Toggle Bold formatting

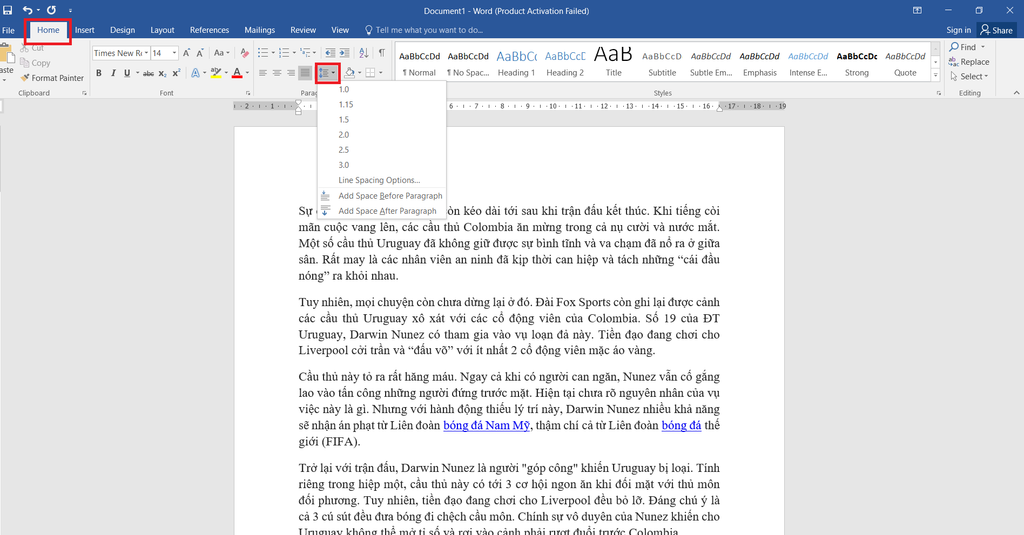pyautogui.click(x=99, y=73)
